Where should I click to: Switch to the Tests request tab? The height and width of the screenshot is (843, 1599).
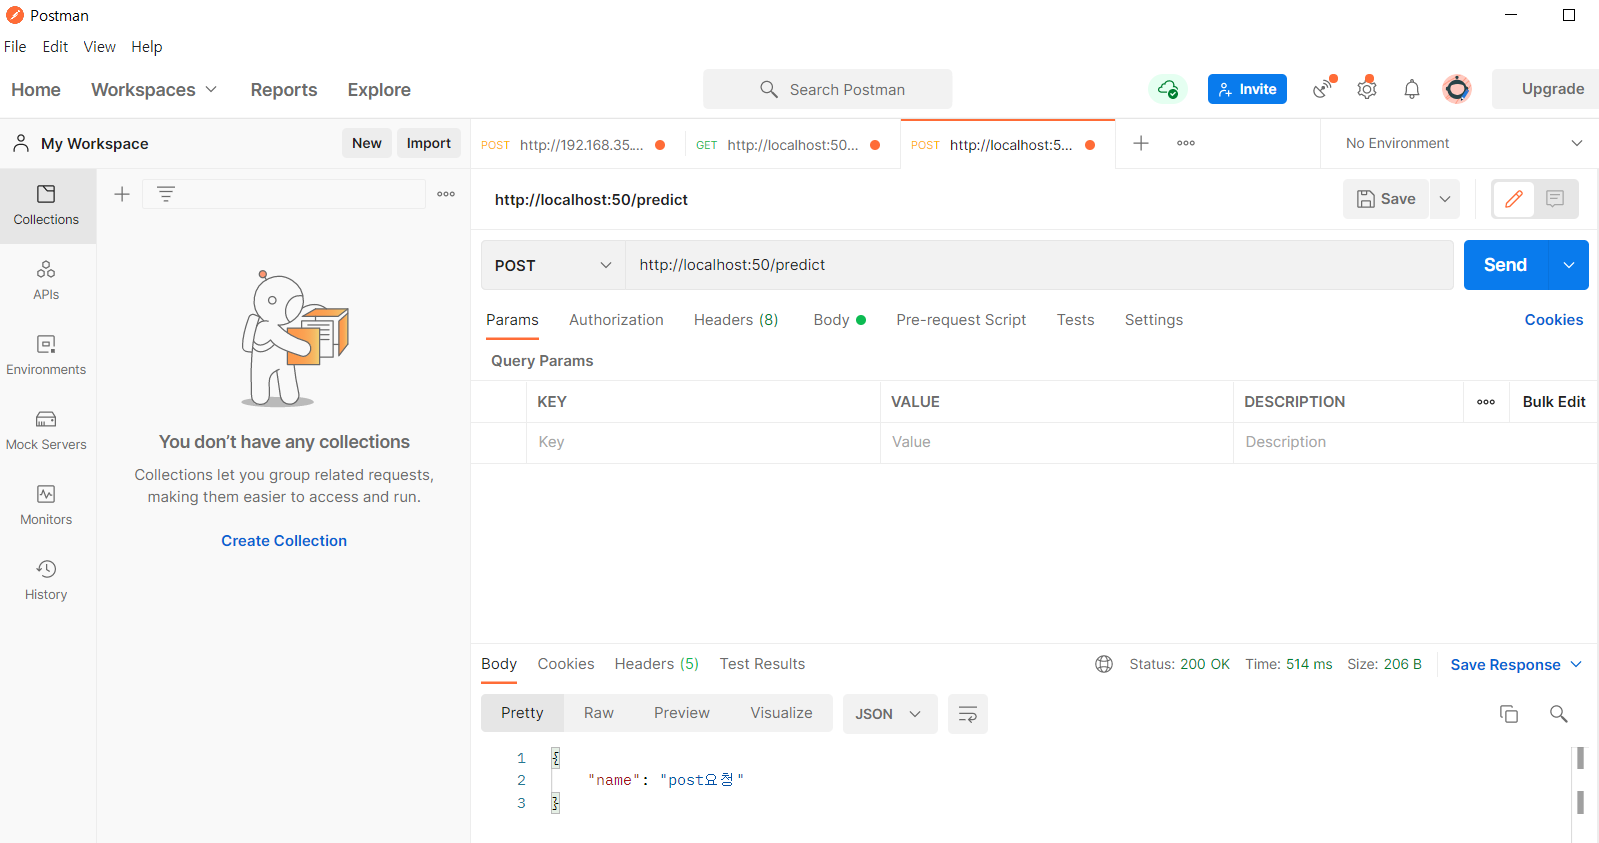[x=1075, y=320]
